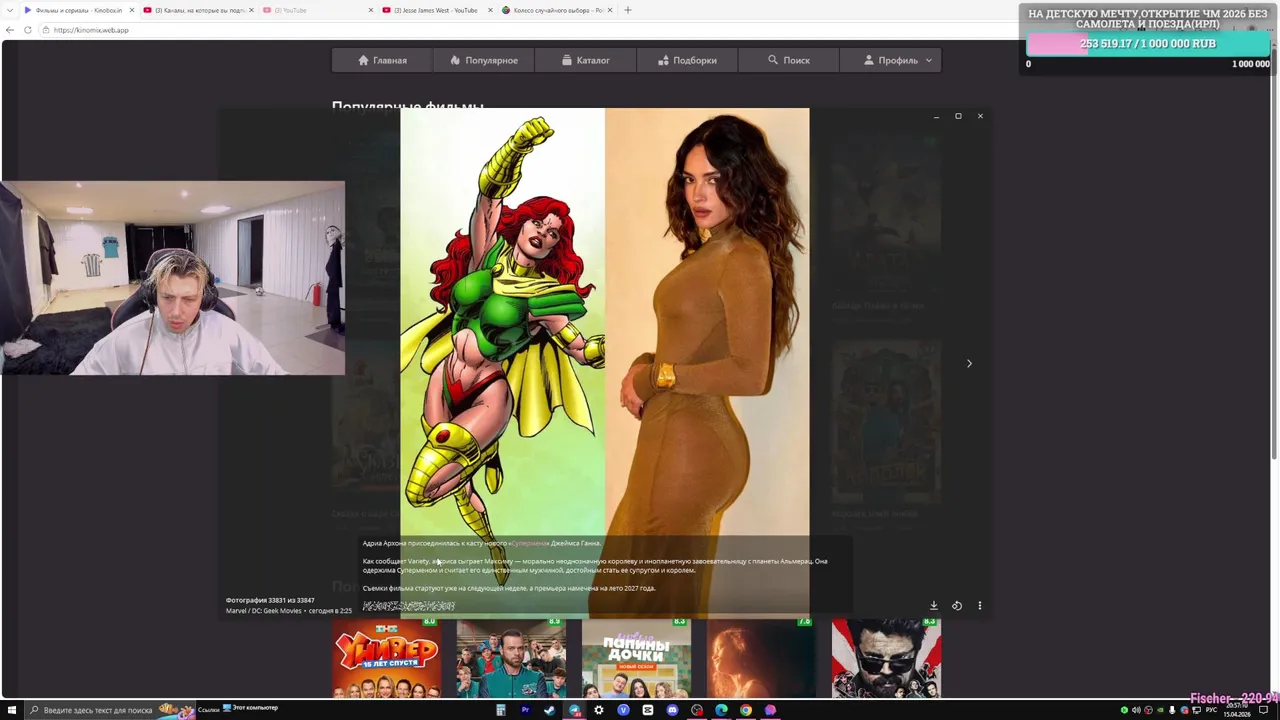1280x720 pixels.
Task: Reload the page with refresh icon
Action: pos(27,30)
